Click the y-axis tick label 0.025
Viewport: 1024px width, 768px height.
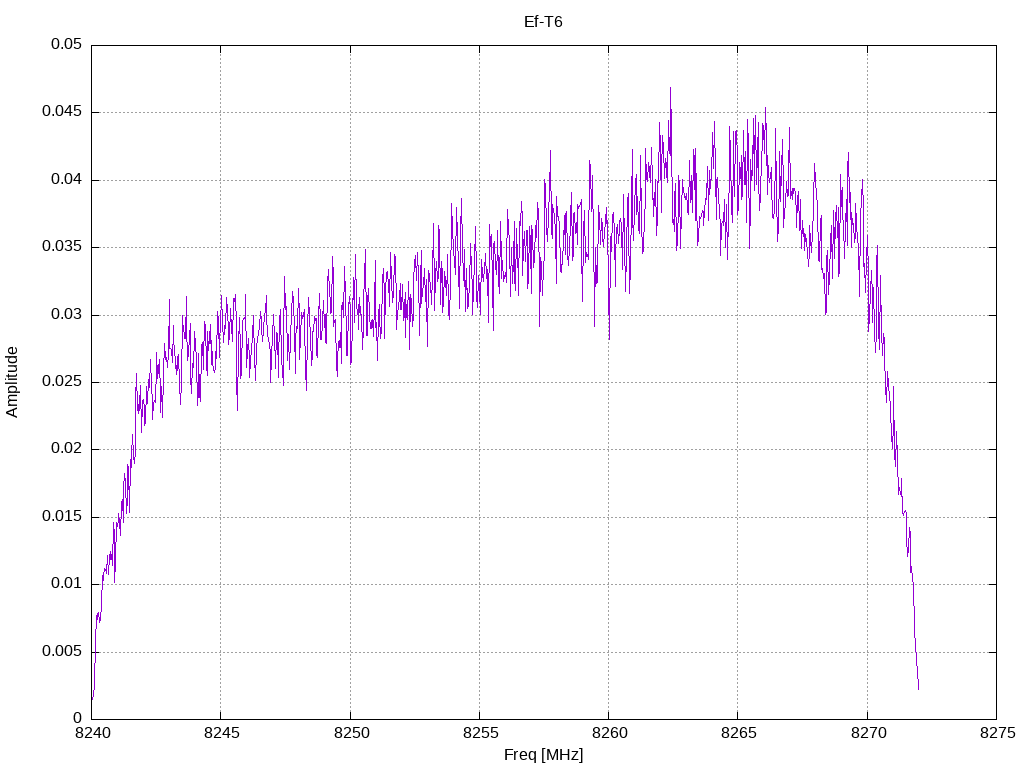62,381
